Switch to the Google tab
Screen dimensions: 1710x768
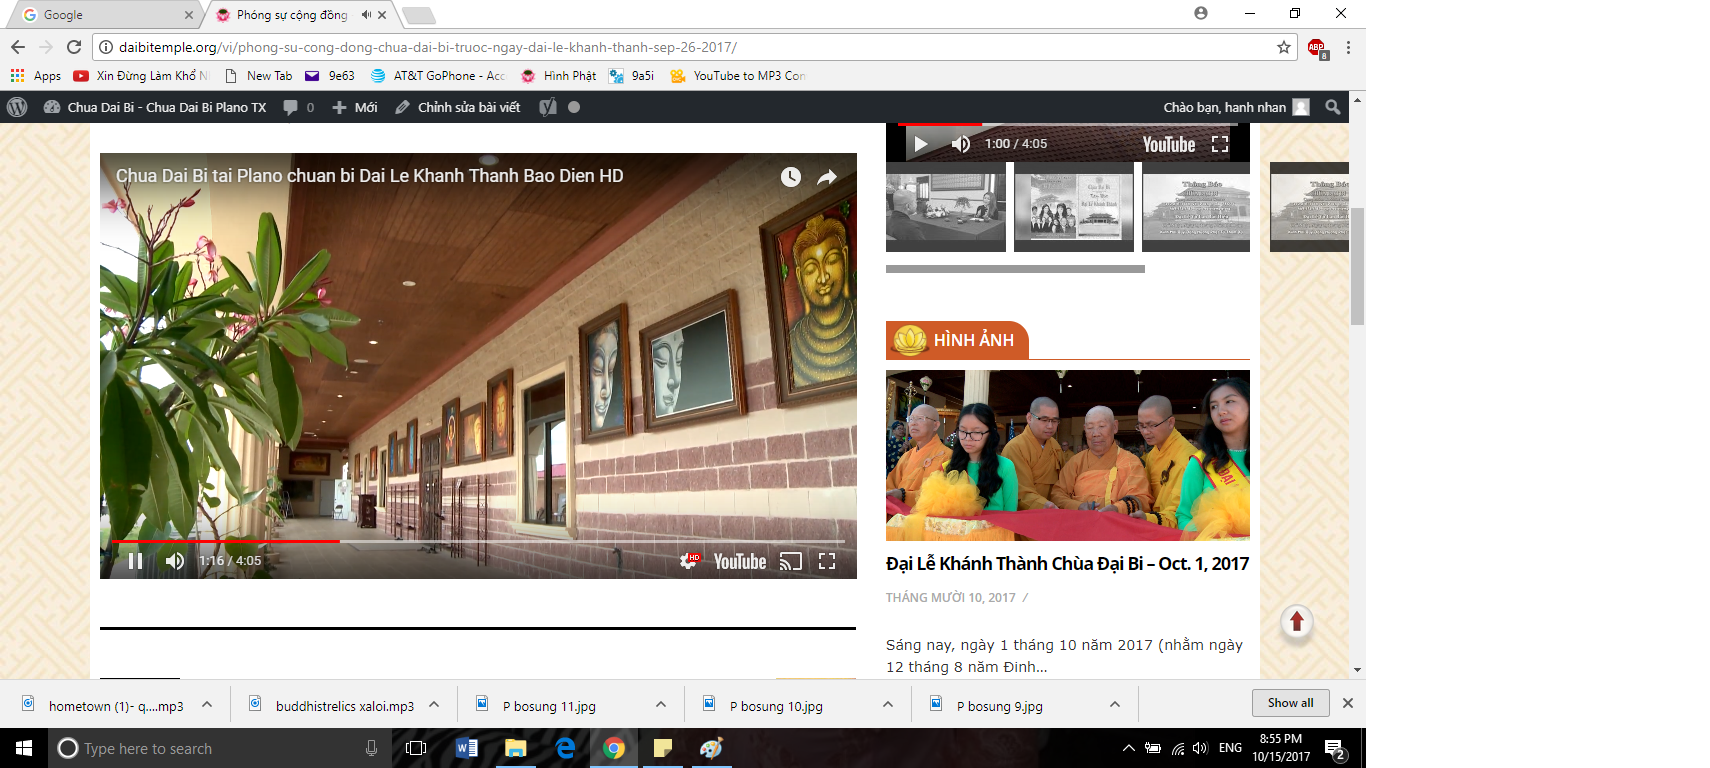coord(100,15)
